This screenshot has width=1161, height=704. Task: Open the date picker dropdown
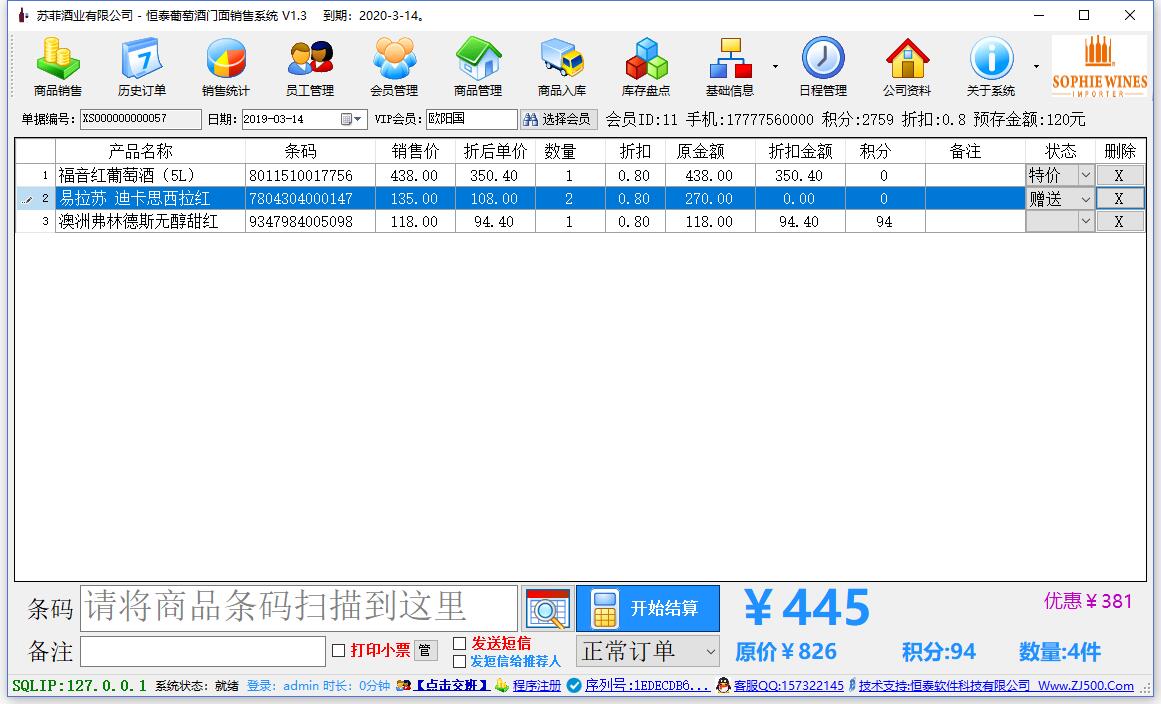point(352,119)
